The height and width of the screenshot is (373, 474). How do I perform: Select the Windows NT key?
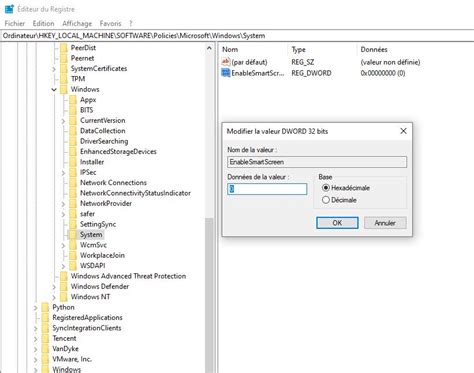[90, 297]
